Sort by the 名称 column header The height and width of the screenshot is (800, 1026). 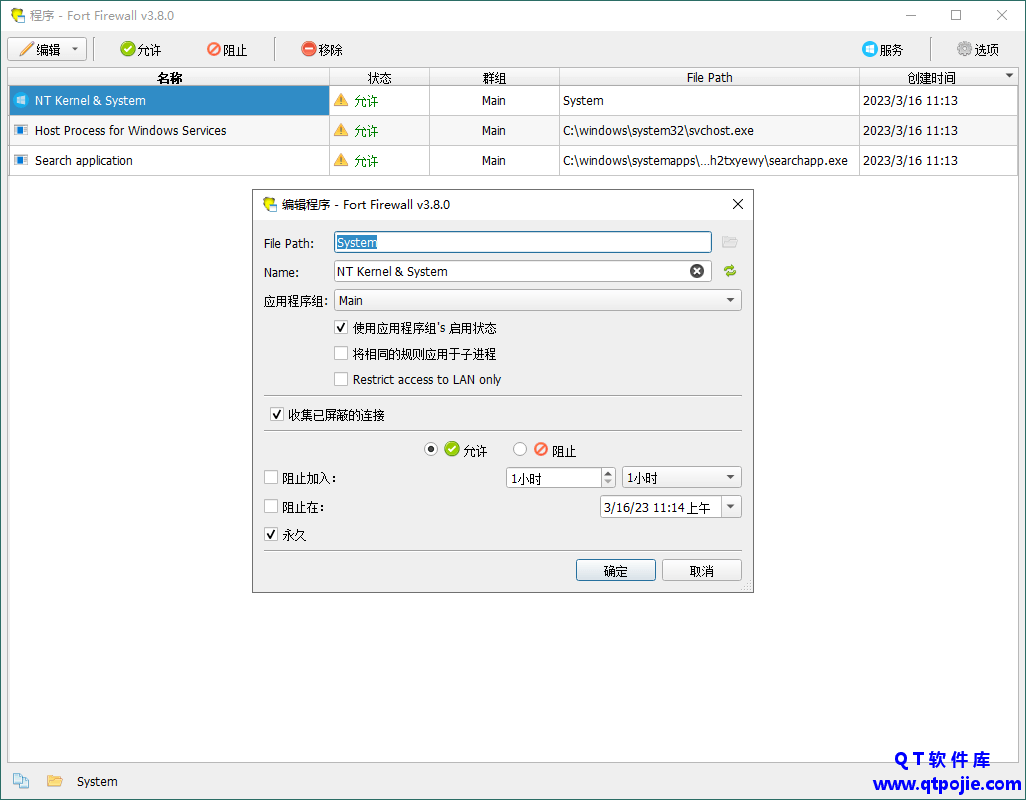(x=169, y=78)
